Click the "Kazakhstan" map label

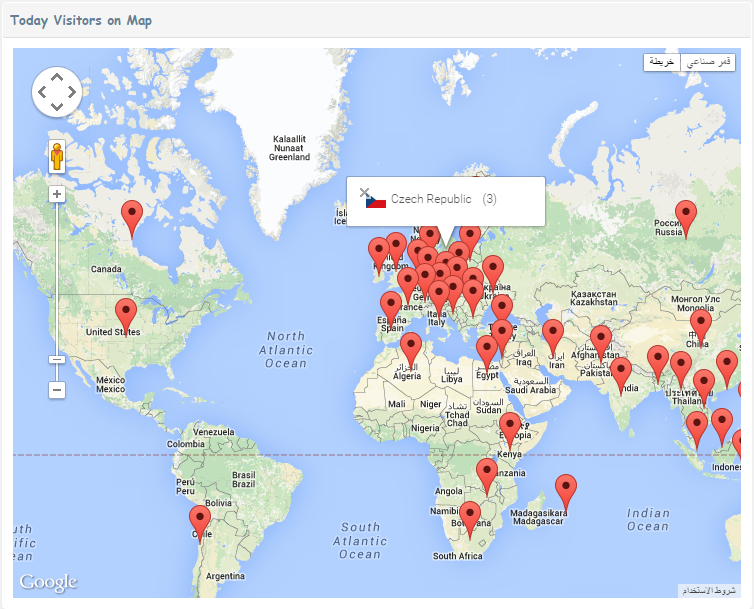point(594,302)
